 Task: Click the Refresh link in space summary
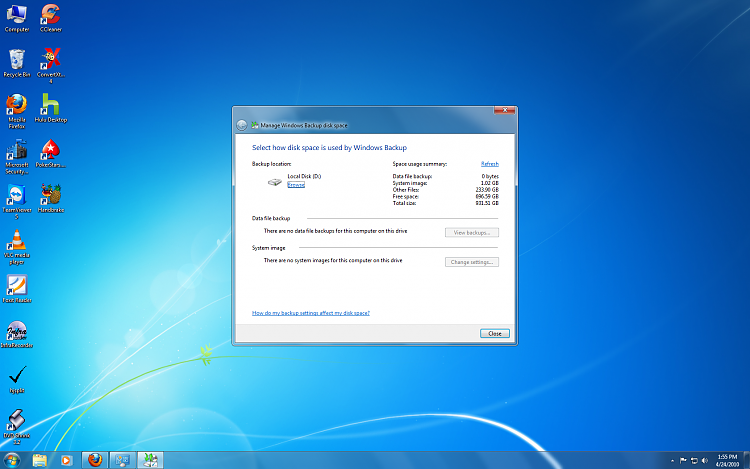coord(489,164)
